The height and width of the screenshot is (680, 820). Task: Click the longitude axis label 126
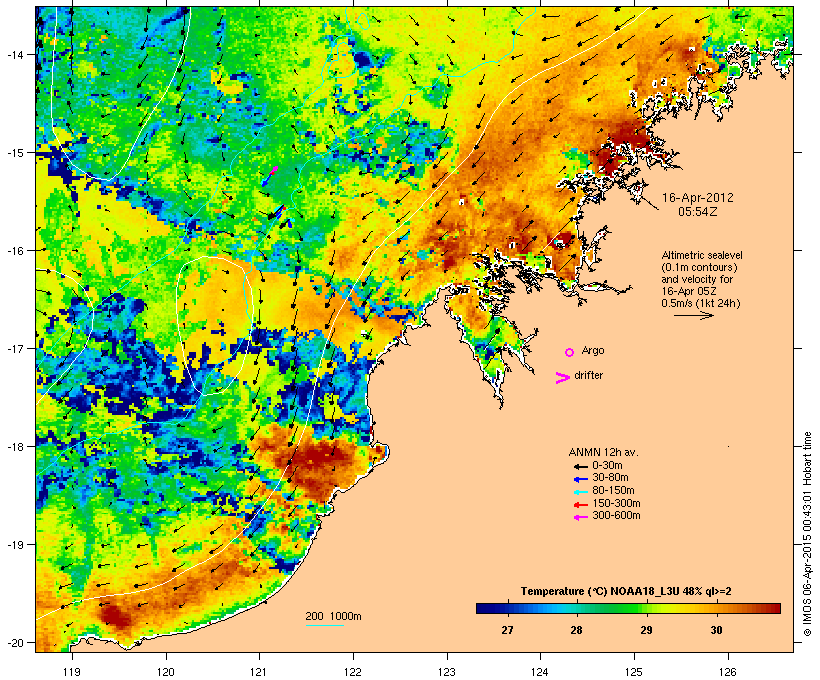coord(728,672)
